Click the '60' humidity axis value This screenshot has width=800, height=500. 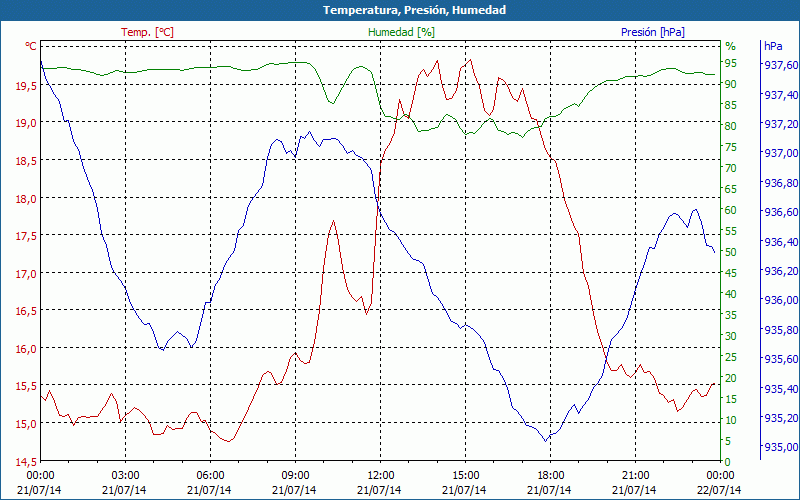point(731,210)
